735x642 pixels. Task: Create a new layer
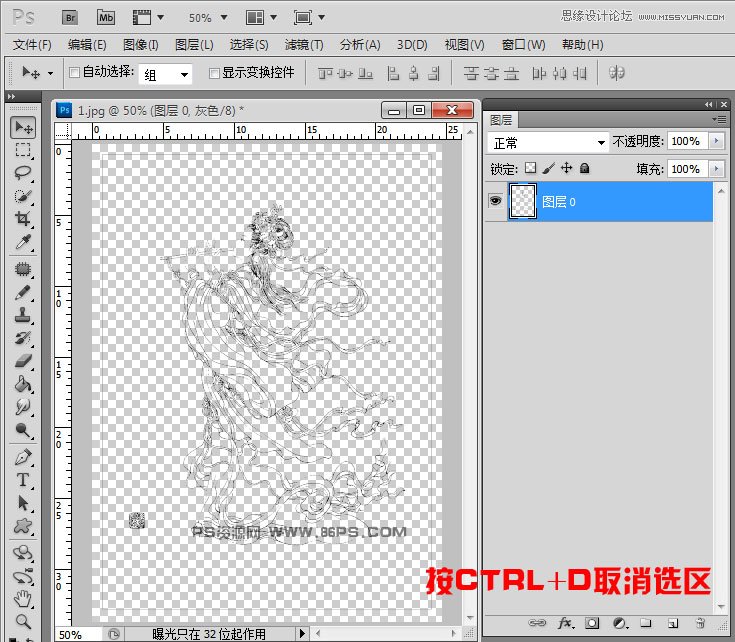673,623
